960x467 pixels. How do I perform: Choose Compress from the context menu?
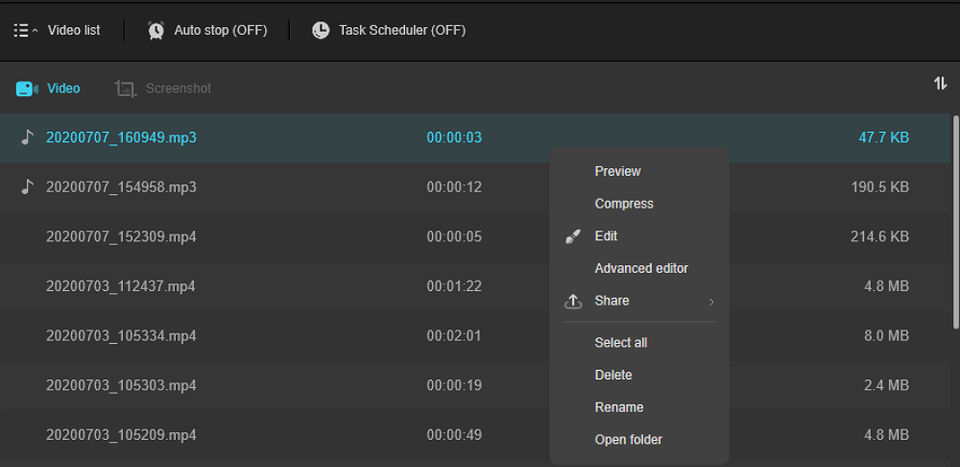point(623,204)
